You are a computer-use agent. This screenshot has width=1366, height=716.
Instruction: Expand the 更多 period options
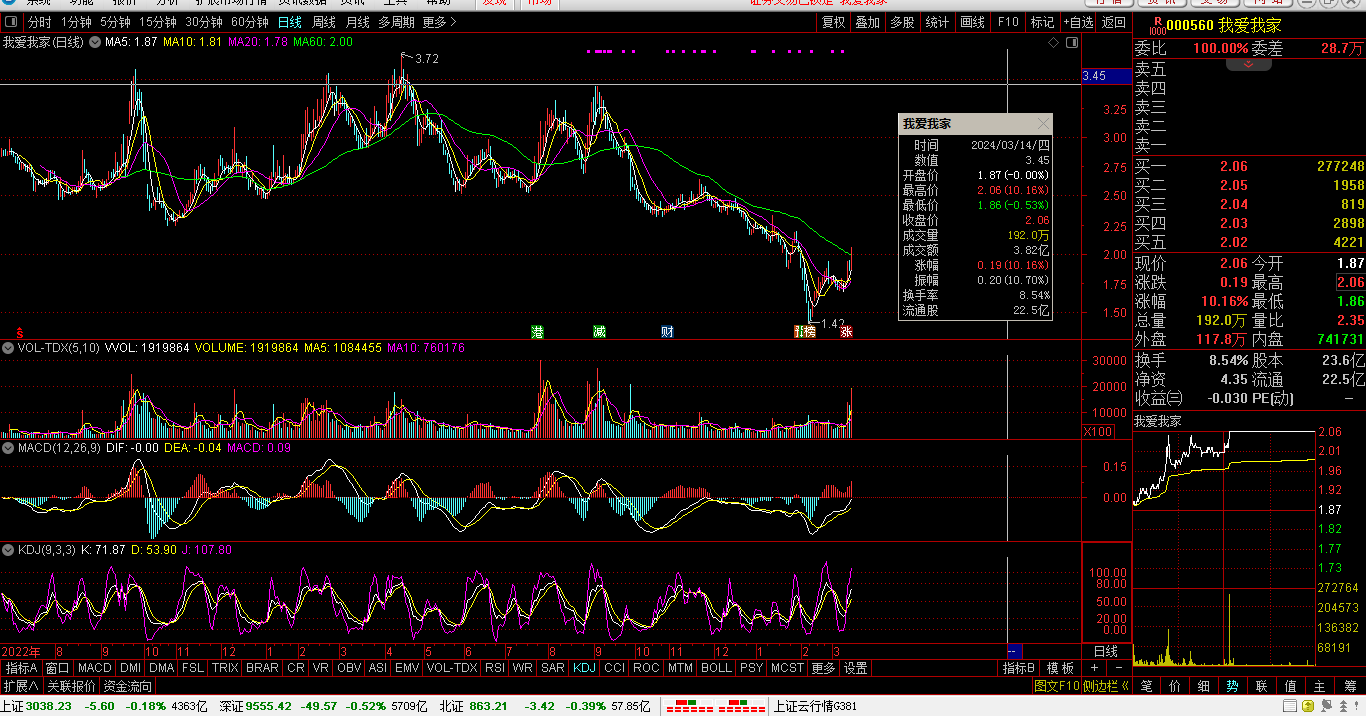tap(439, 22)
